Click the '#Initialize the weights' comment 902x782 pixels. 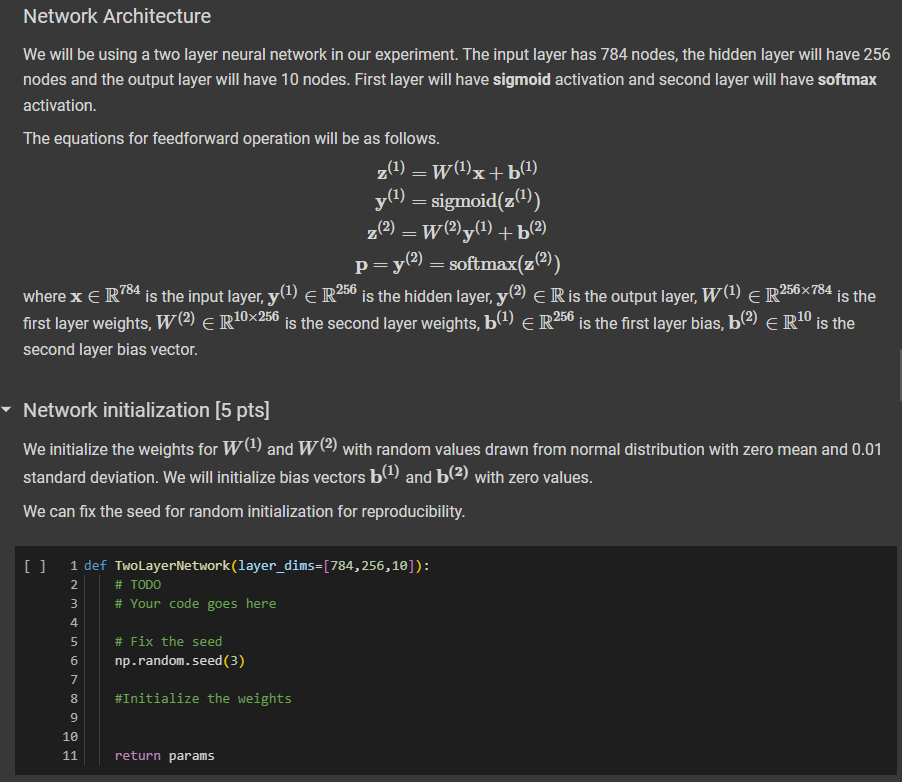click(202, 699)
